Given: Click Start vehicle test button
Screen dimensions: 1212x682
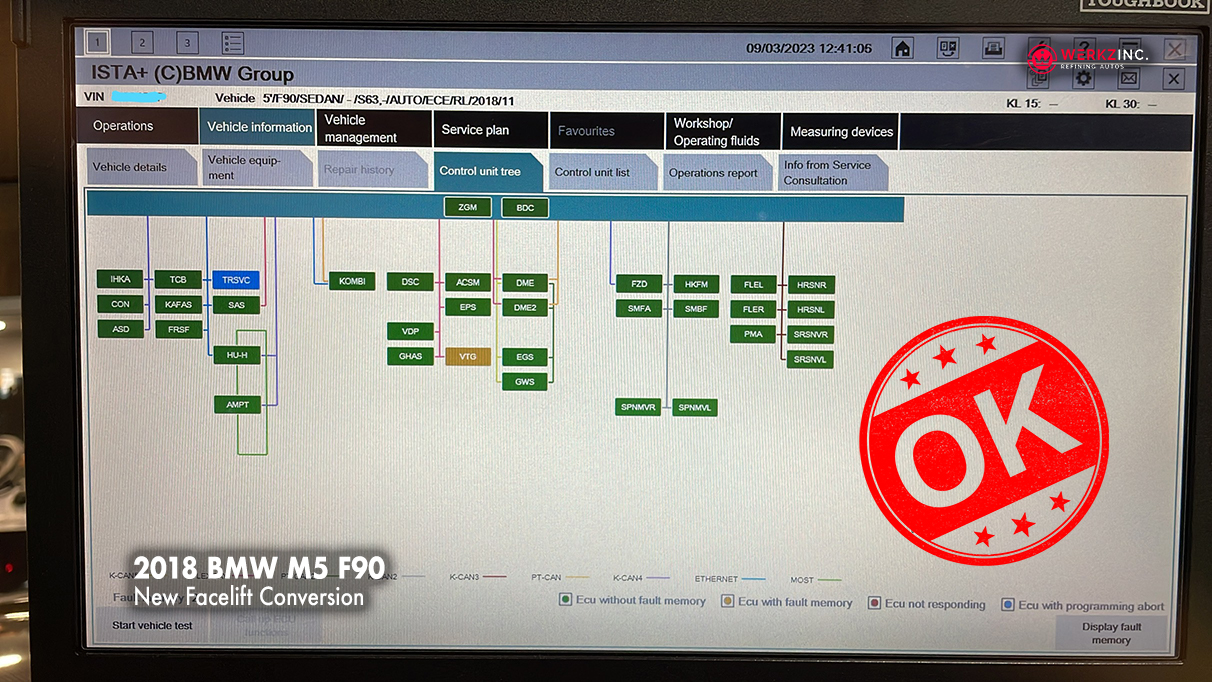Looking at the screenshot, I should 152,626.
